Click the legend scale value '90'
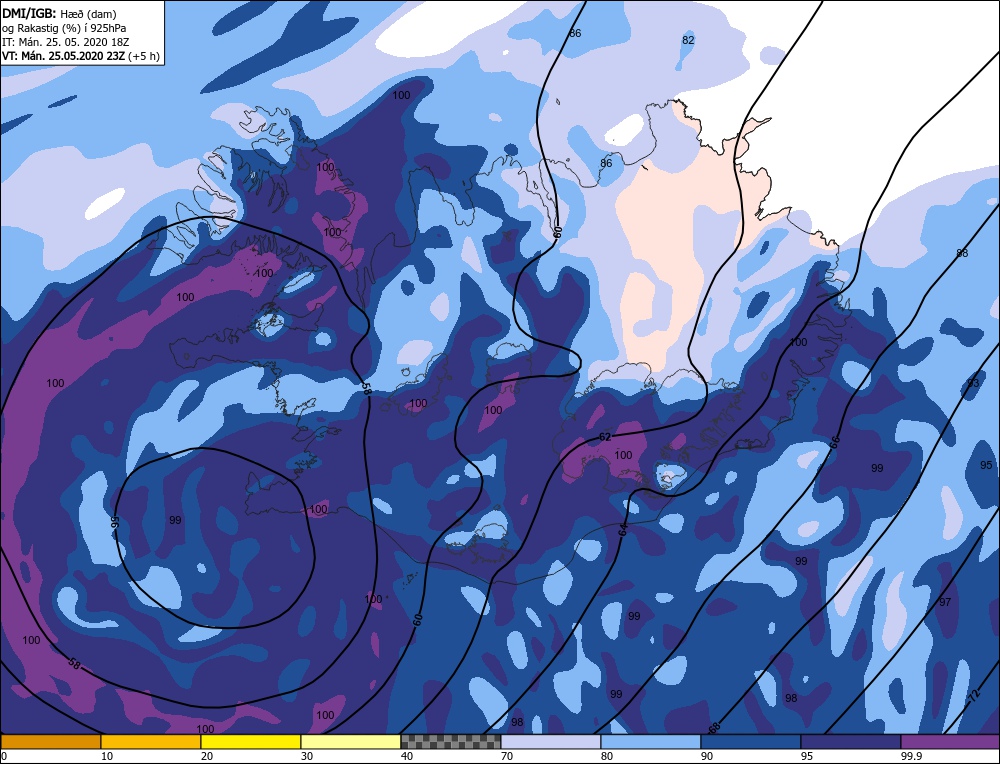This screenshot has width=1000, height=764. point(707,756)
